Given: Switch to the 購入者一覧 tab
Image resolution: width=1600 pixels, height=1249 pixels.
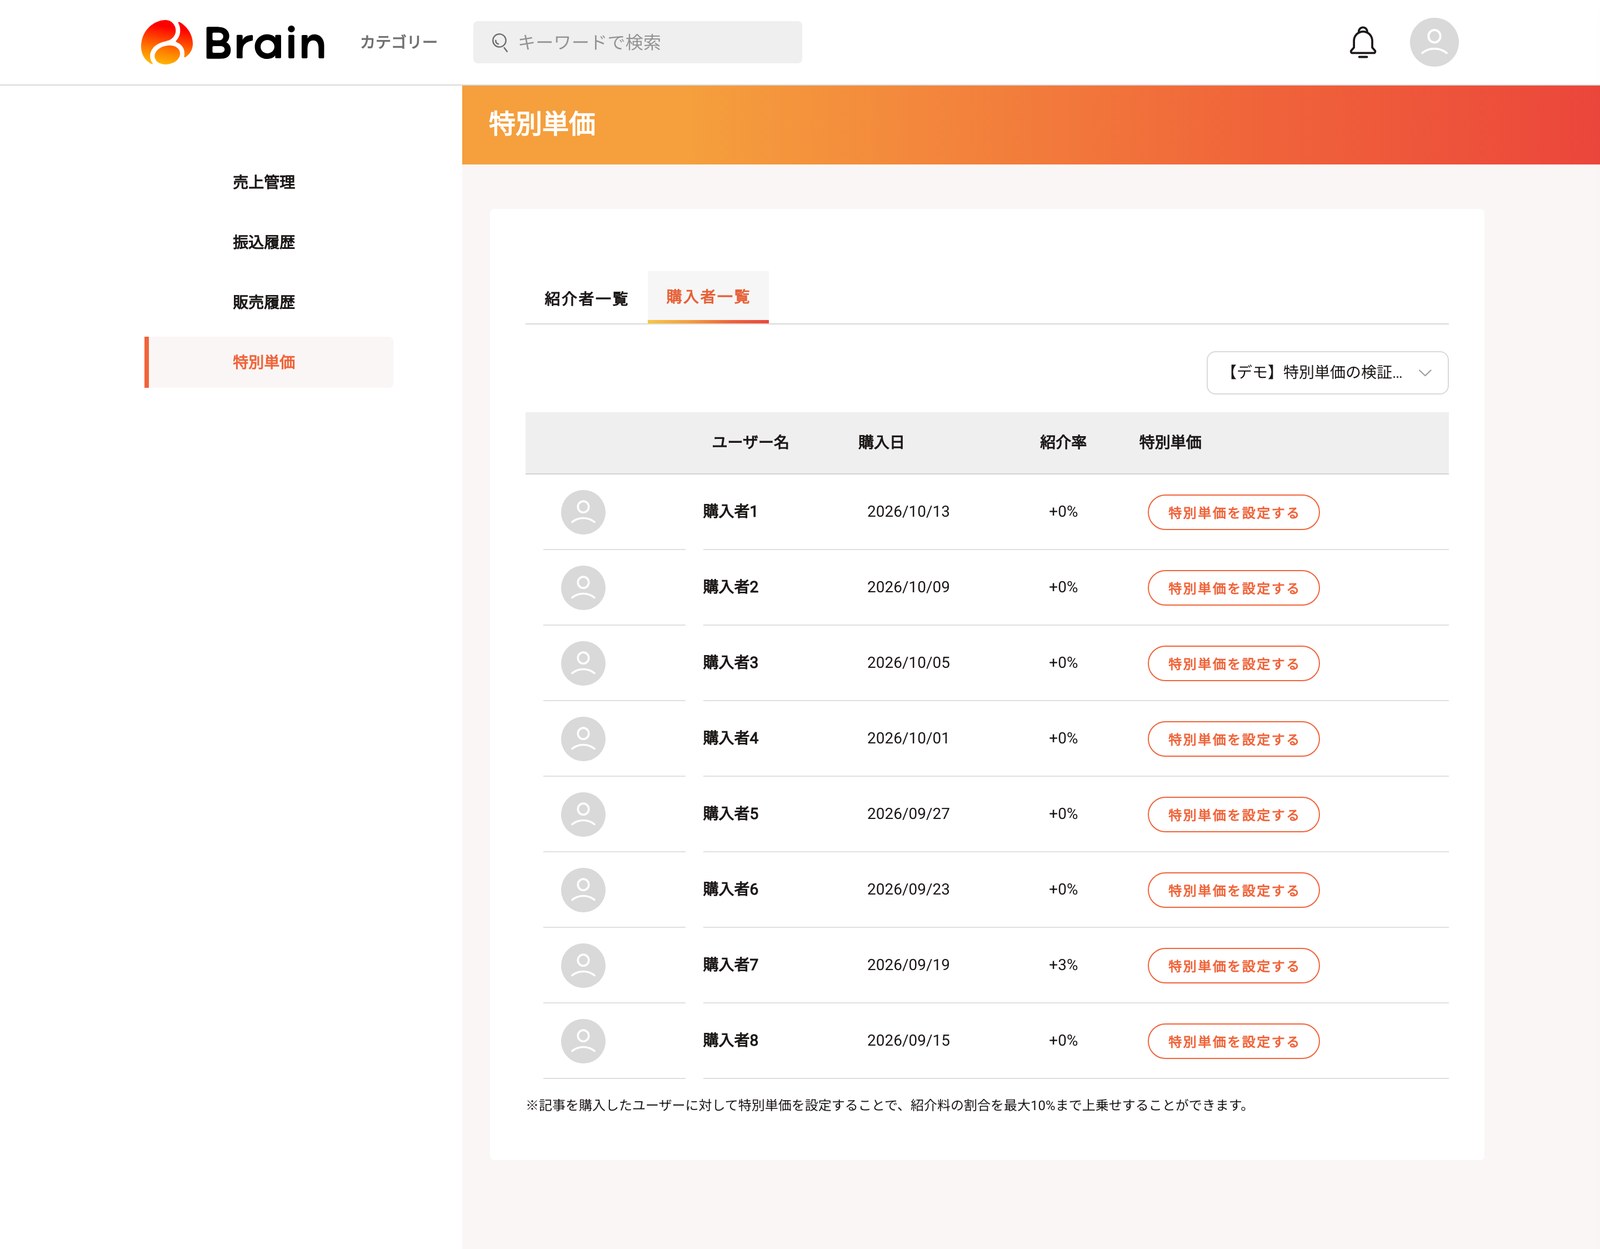Looking at the screenshot, I should point(708,297).
